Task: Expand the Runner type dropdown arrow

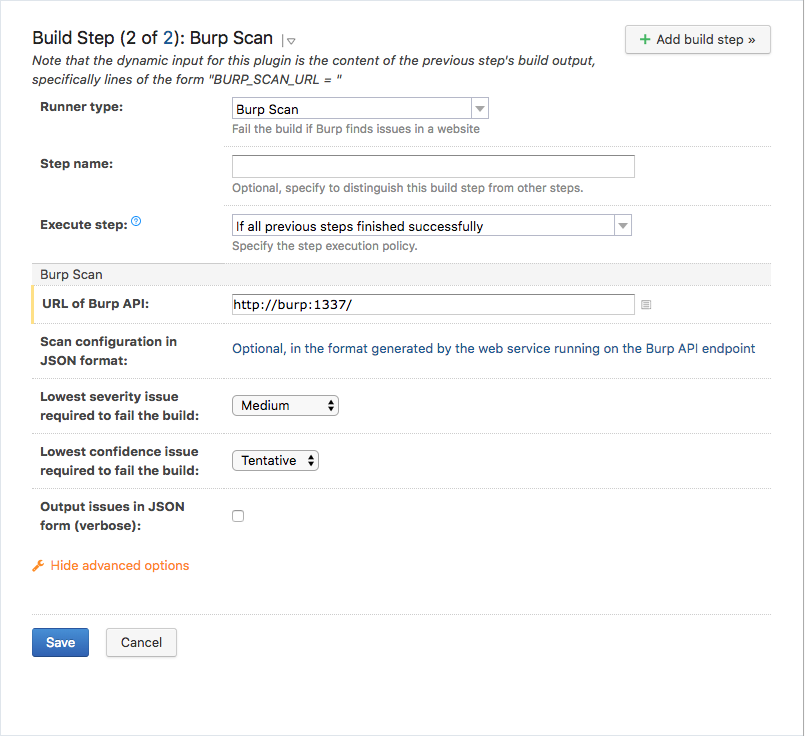Action: tap(480, 109)
